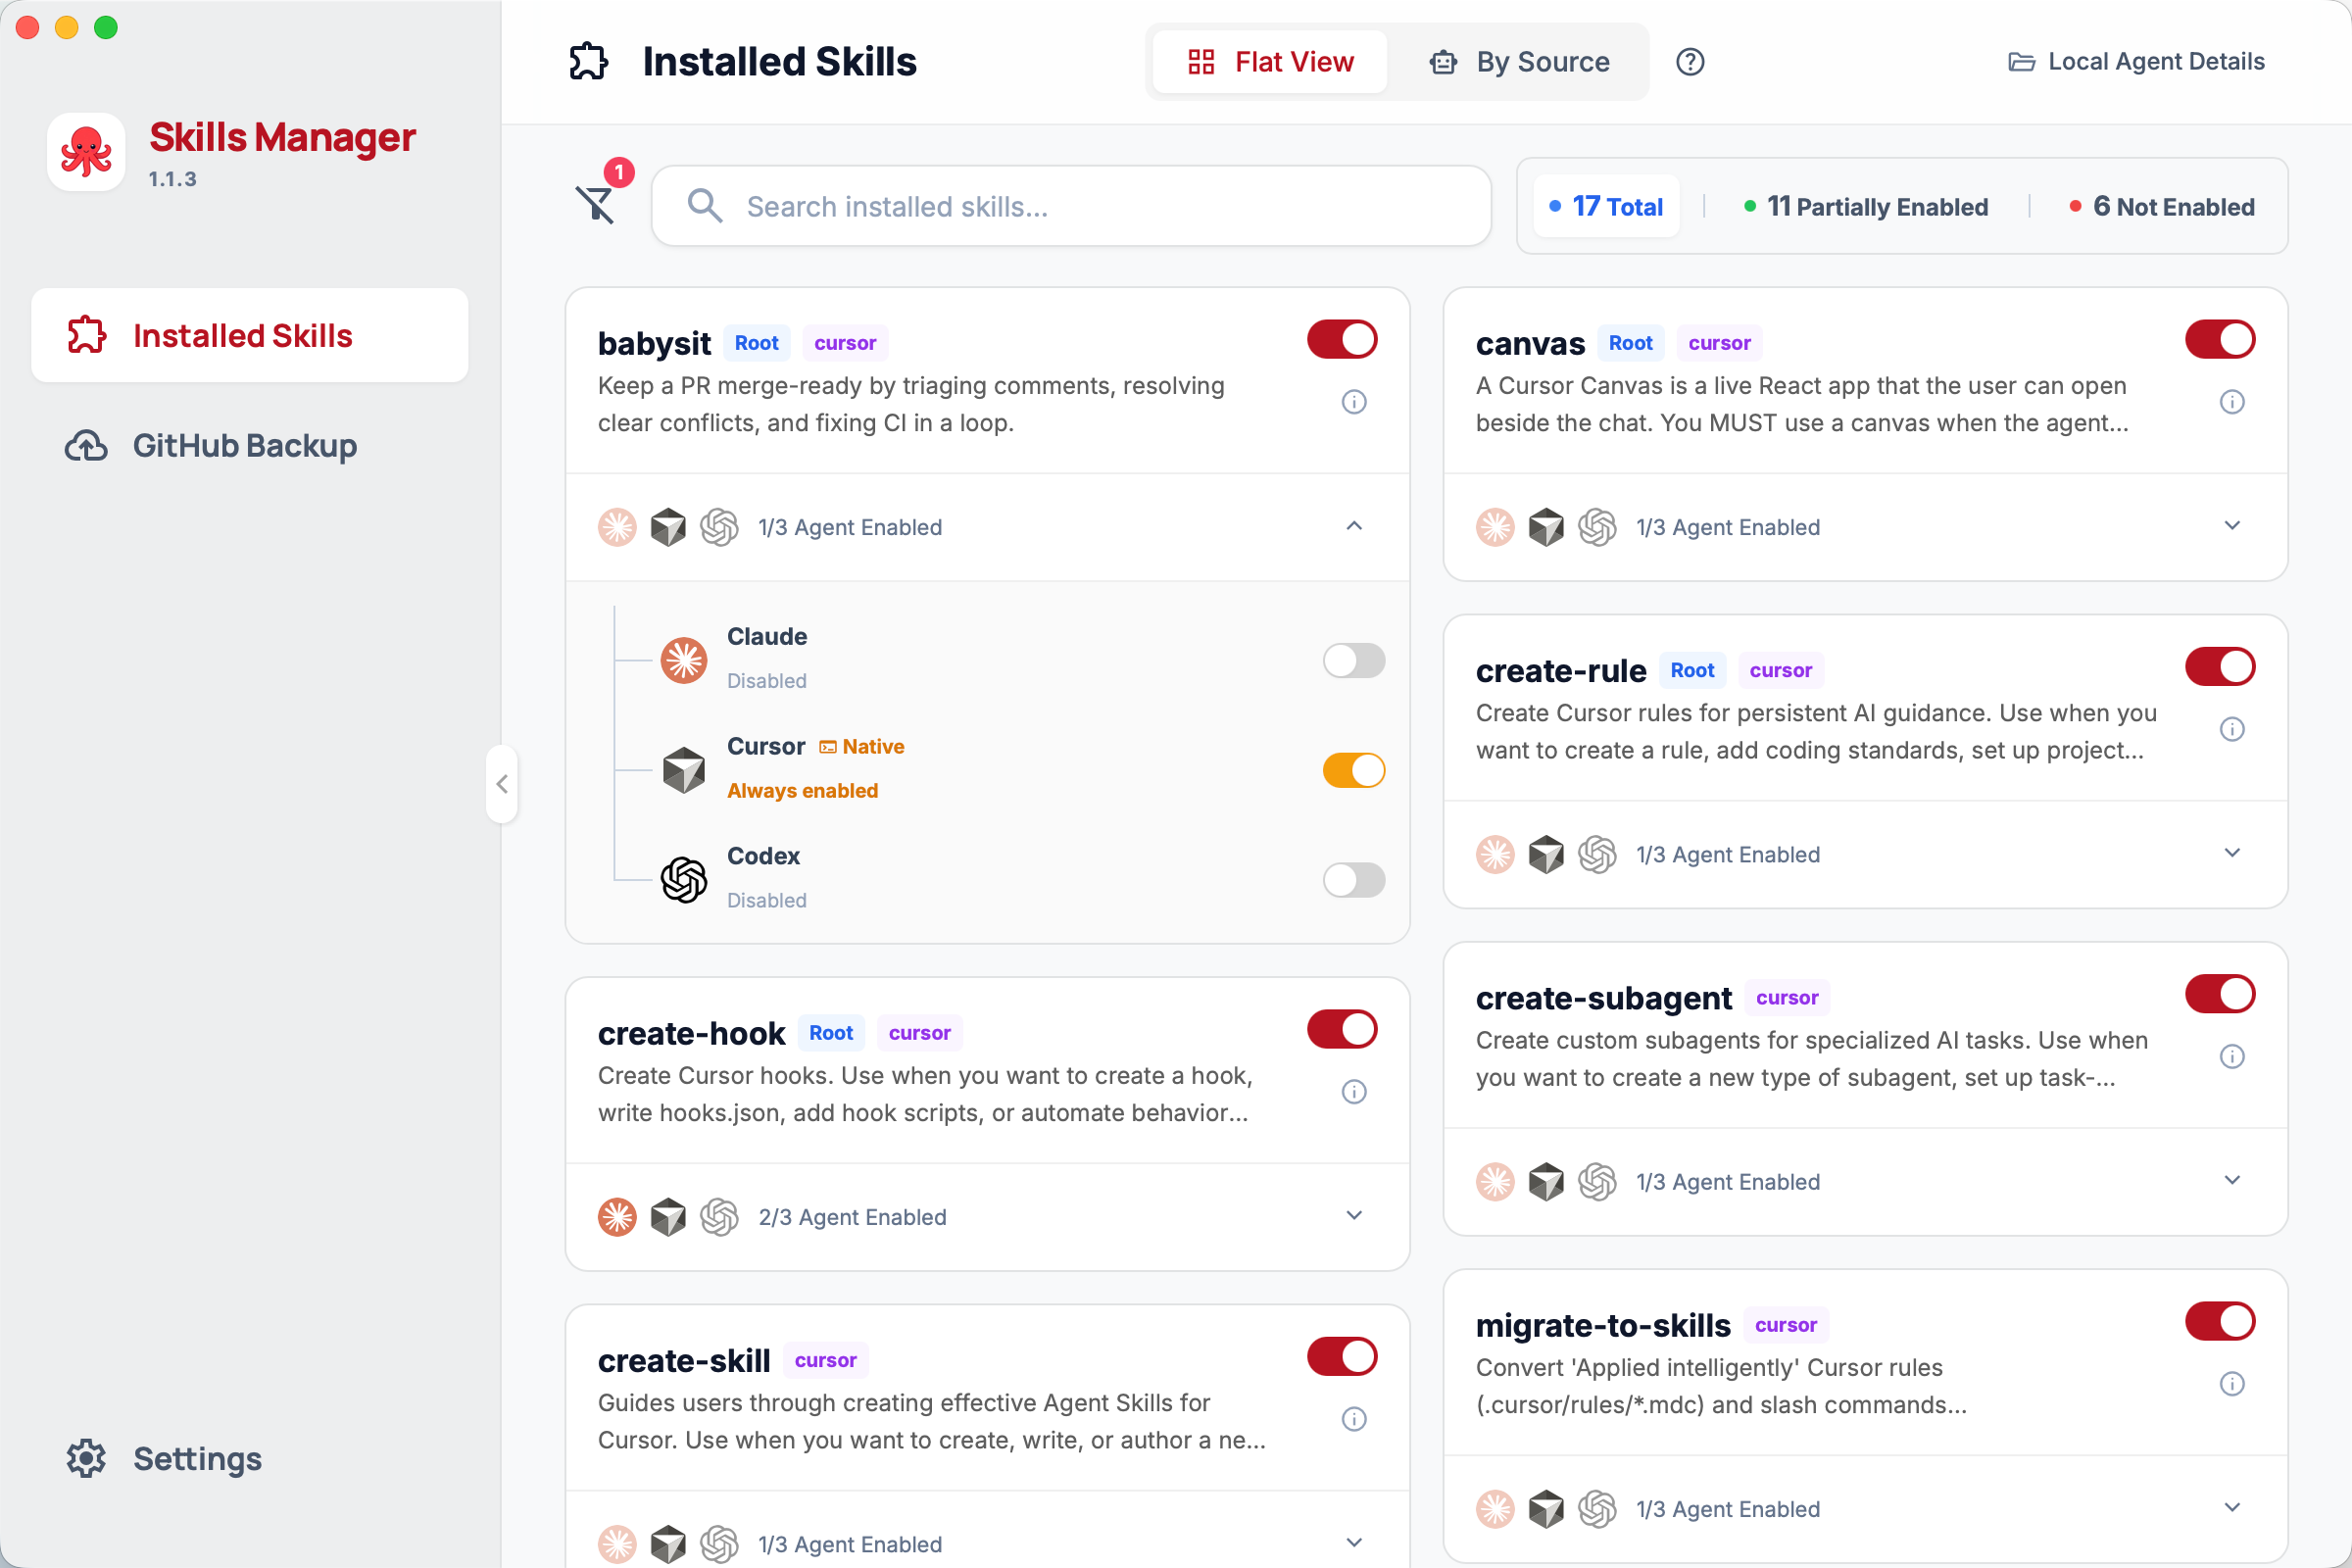Viewport: 2352px width, 1568px height.
Task: Click the filter icon with red badge
Action: (x=597, y=204)
